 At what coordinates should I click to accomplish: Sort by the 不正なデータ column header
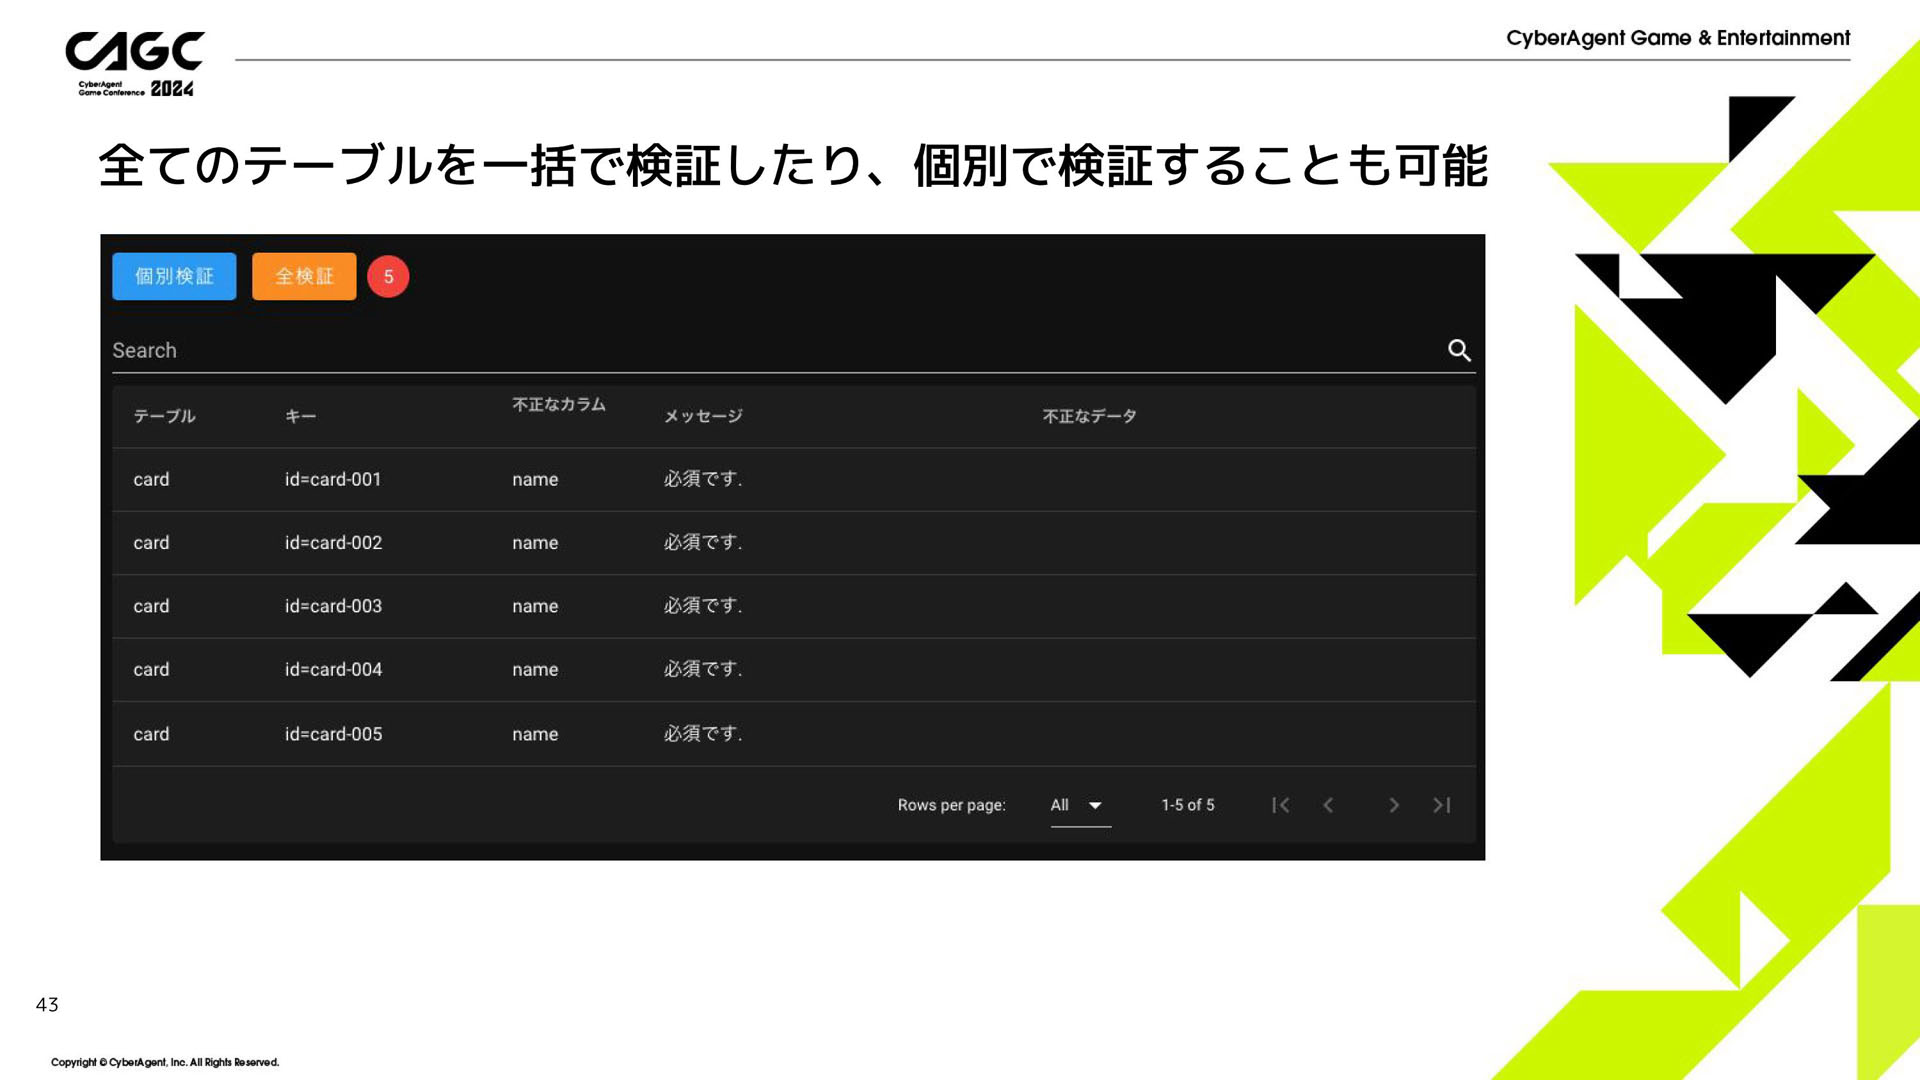click(x=1089, y=416)
